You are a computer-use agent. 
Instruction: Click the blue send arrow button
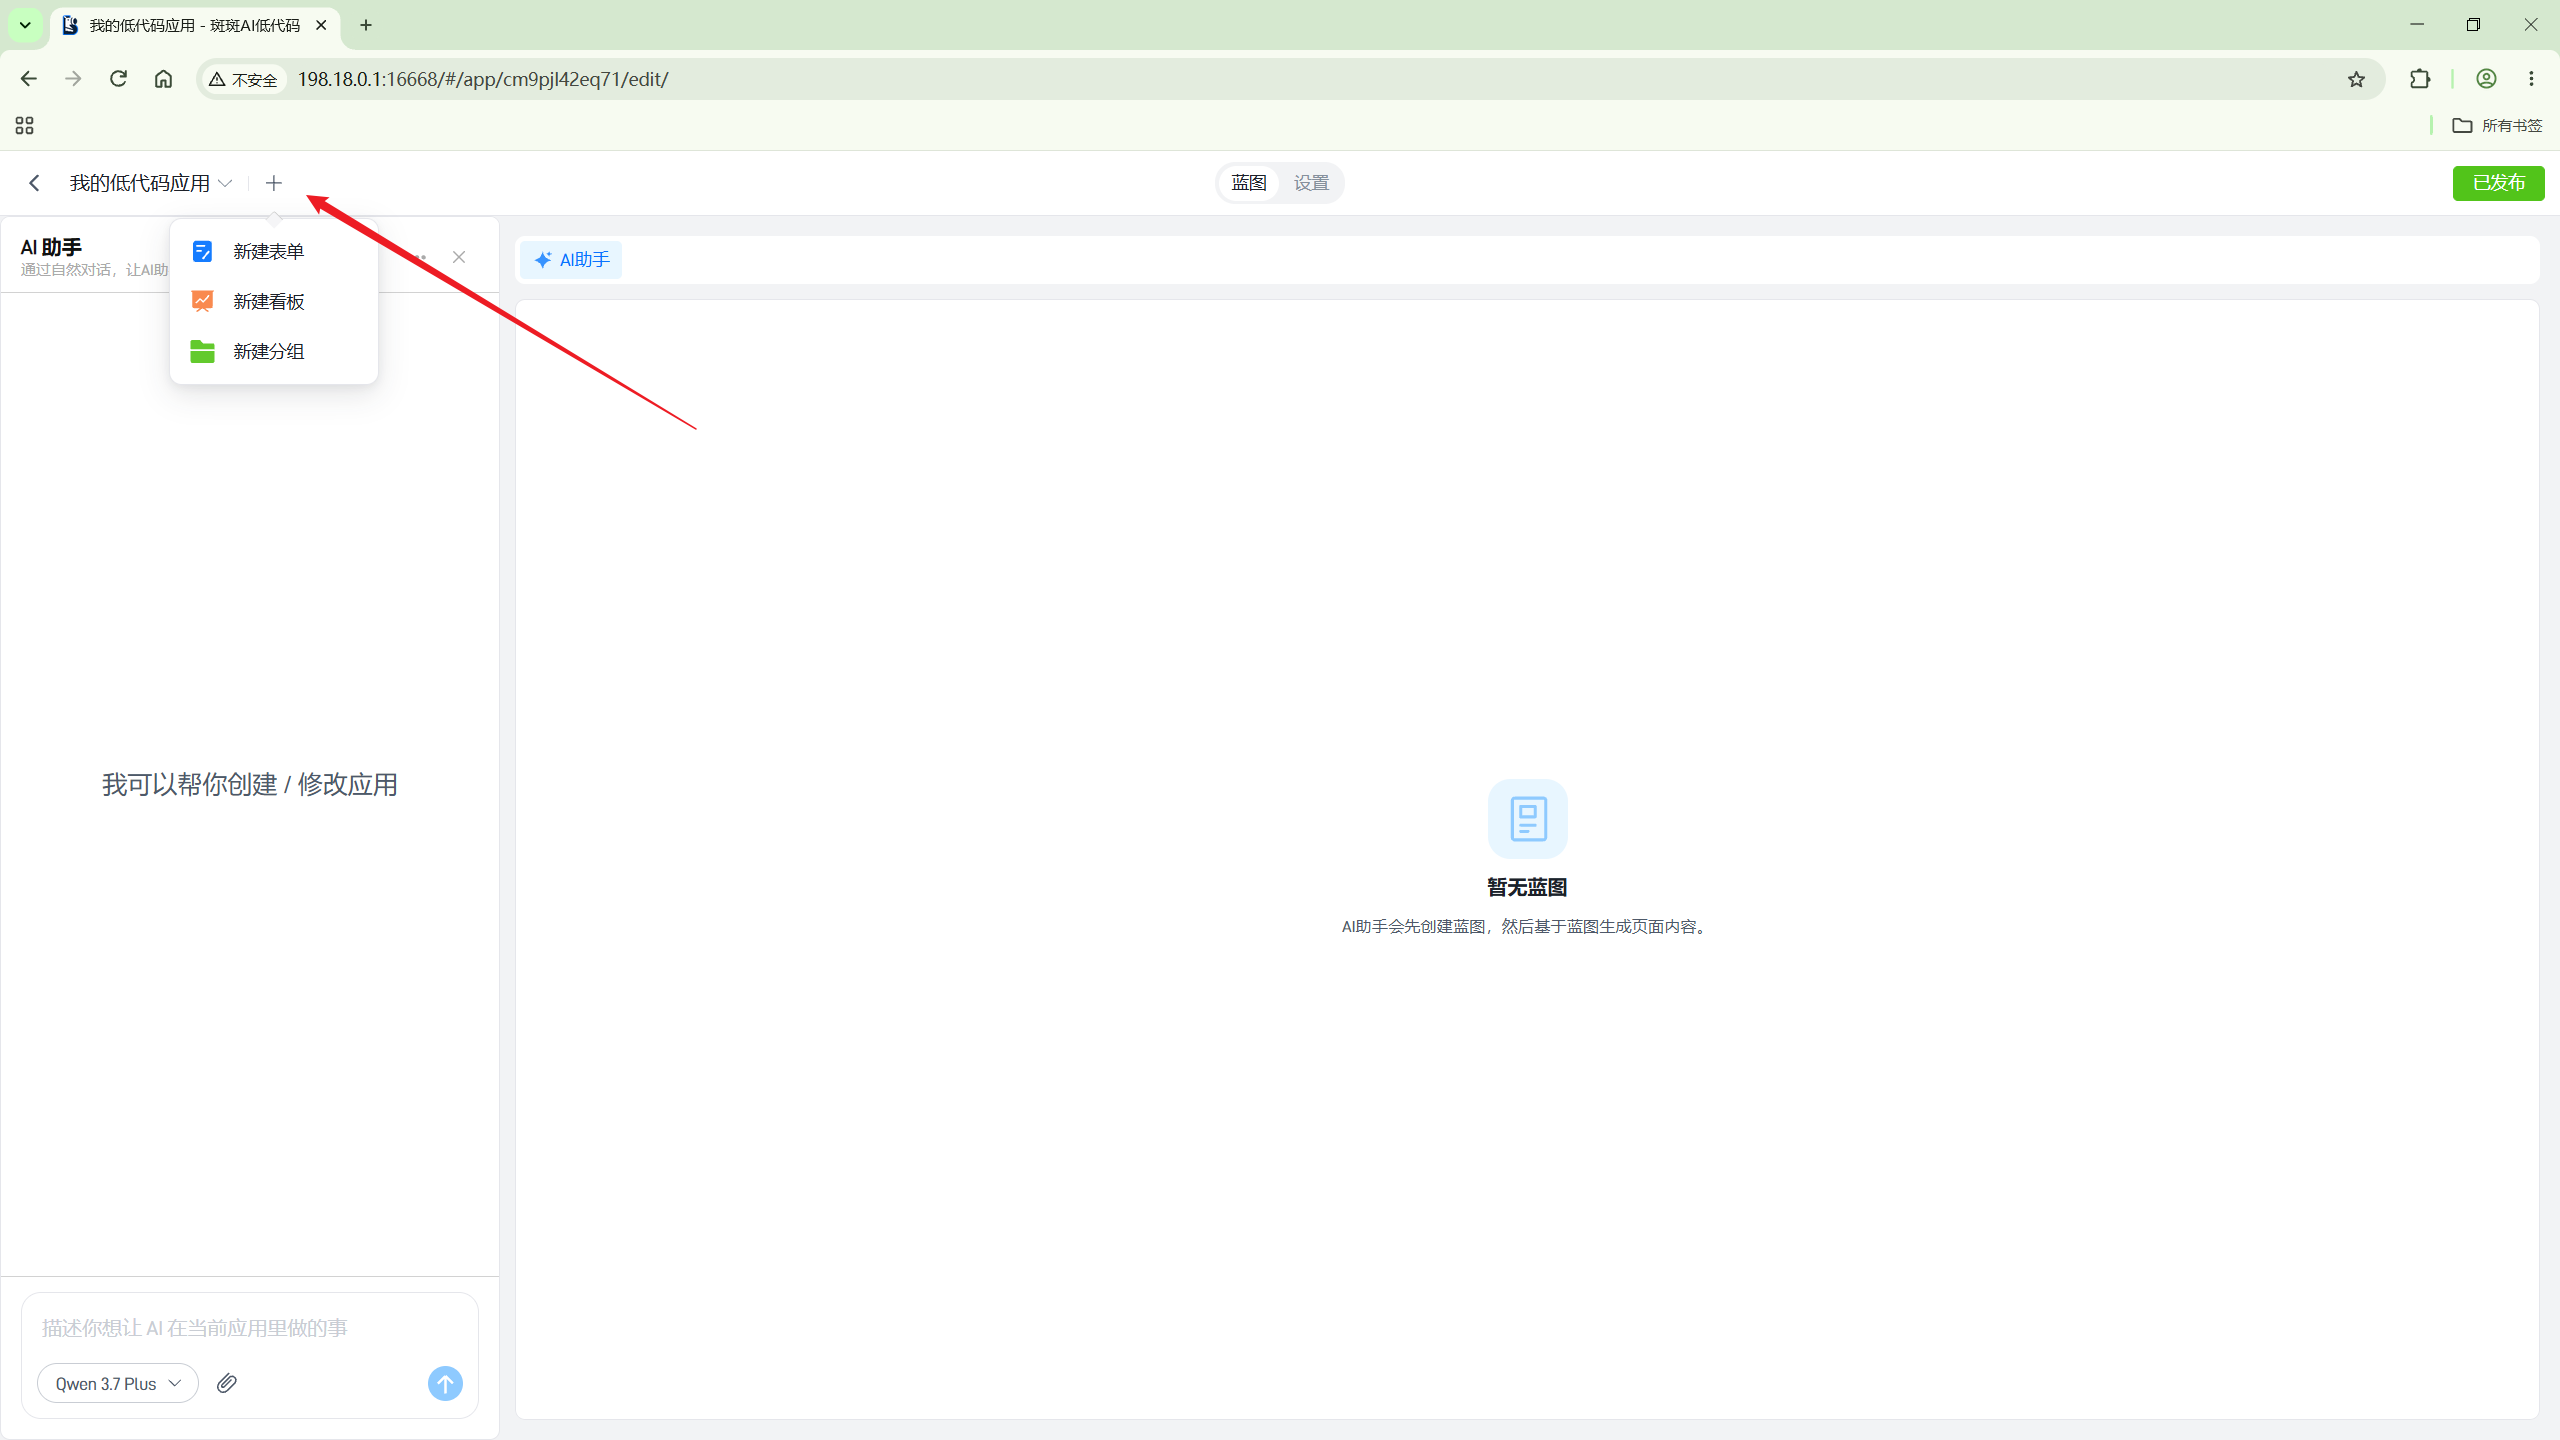point(445,1384)
